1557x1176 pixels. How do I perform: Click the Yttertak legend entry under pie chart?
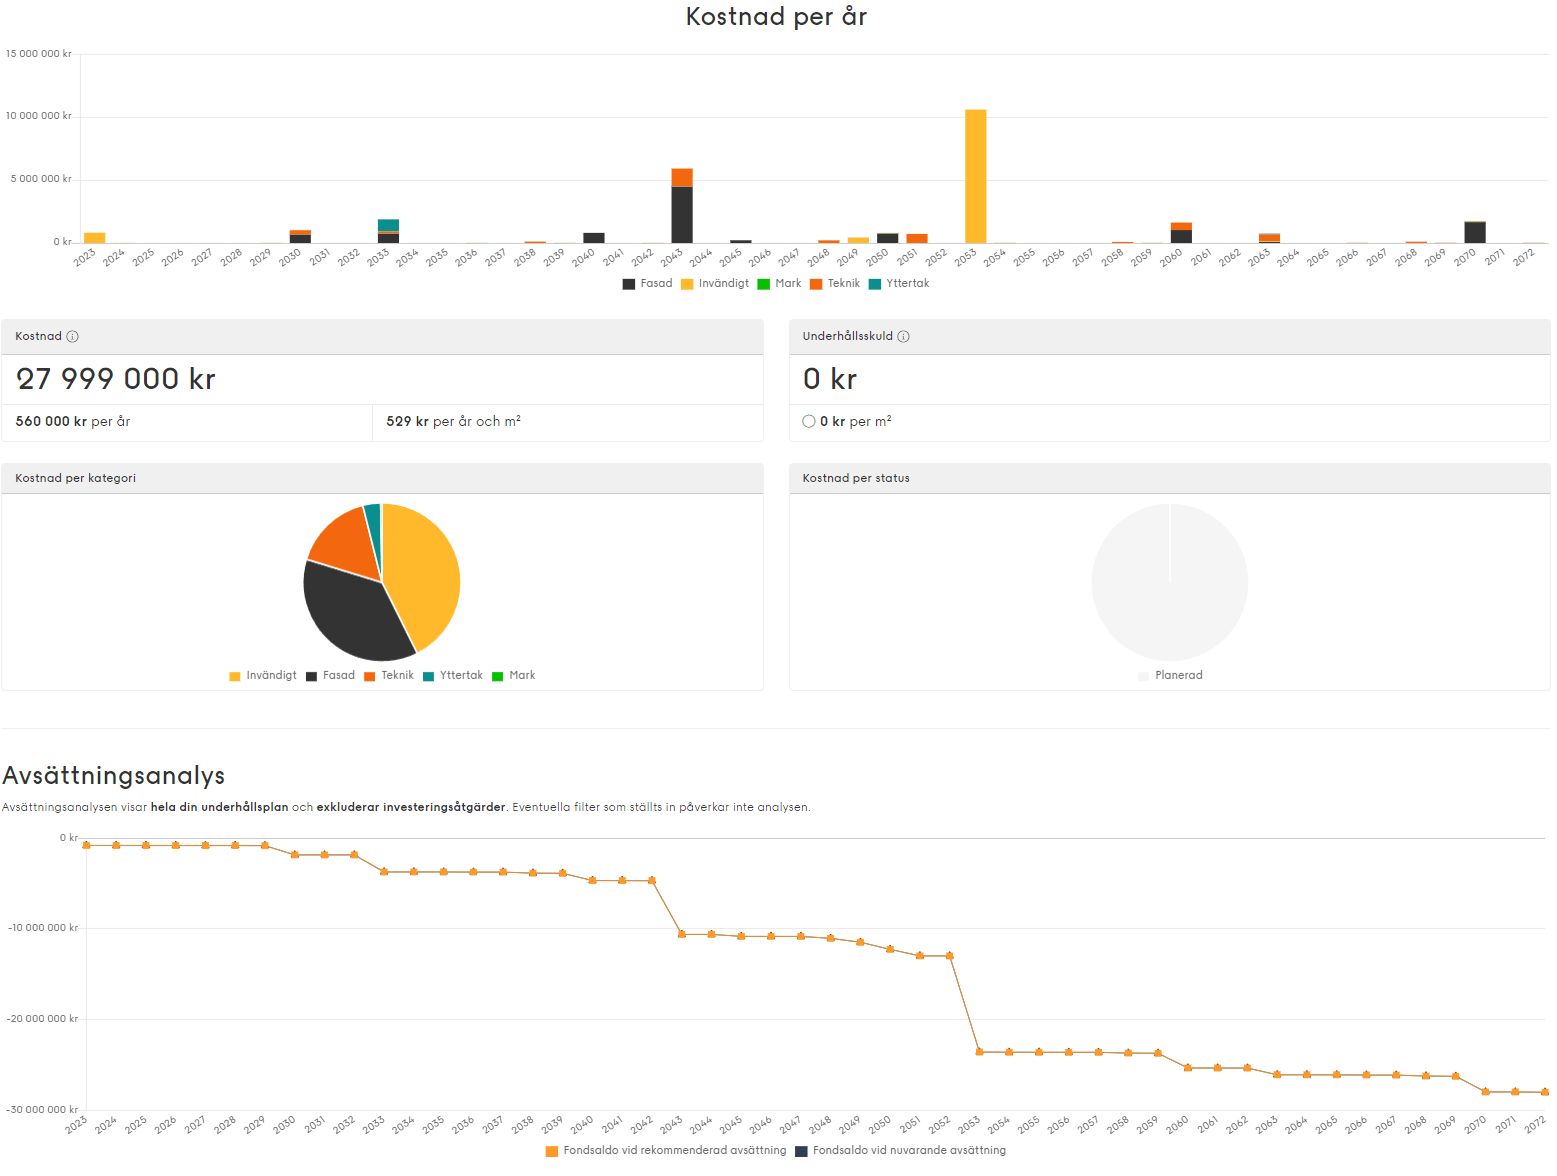[452, 676]
